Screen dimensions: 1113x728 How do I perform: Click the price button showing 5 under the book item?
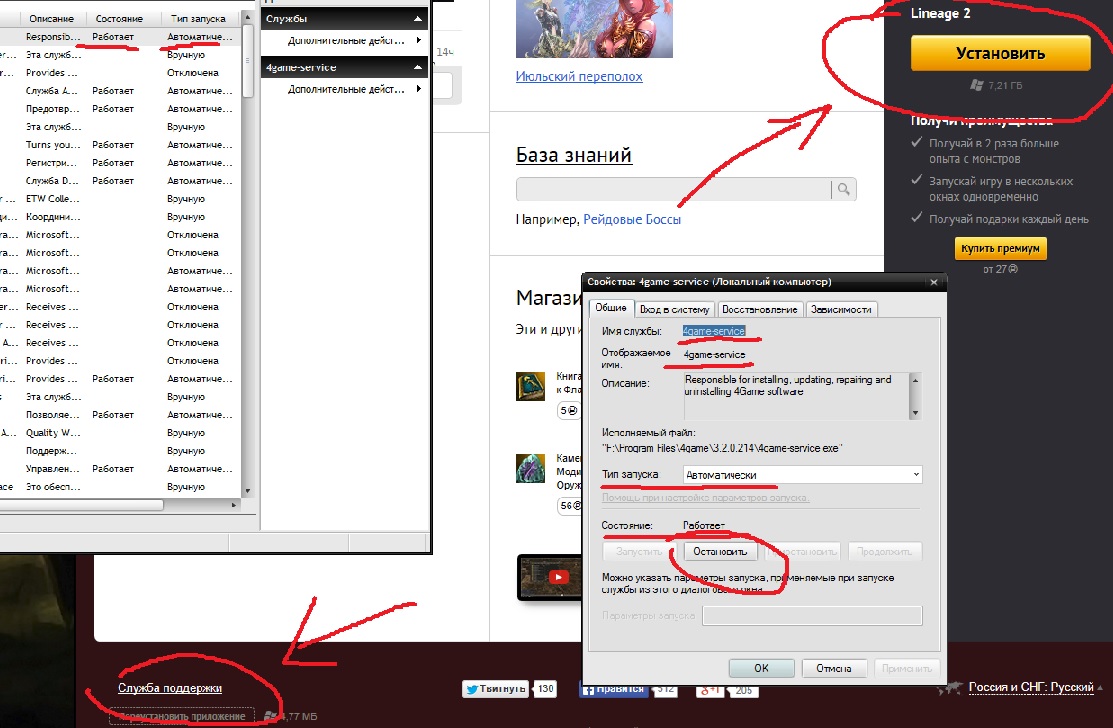[x=569, y=410]
